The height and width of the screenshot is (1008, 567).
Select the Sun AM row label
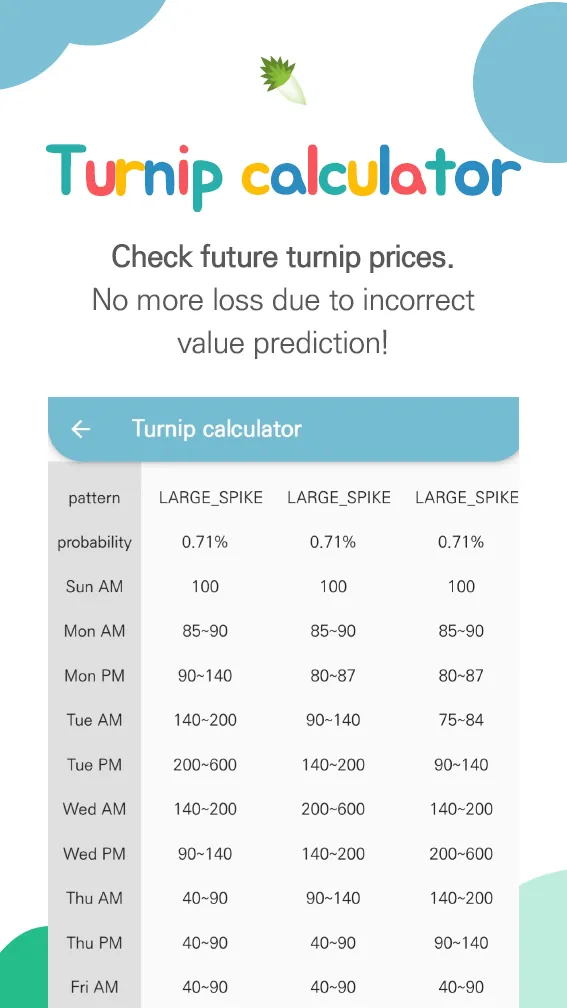pos(94,587)
